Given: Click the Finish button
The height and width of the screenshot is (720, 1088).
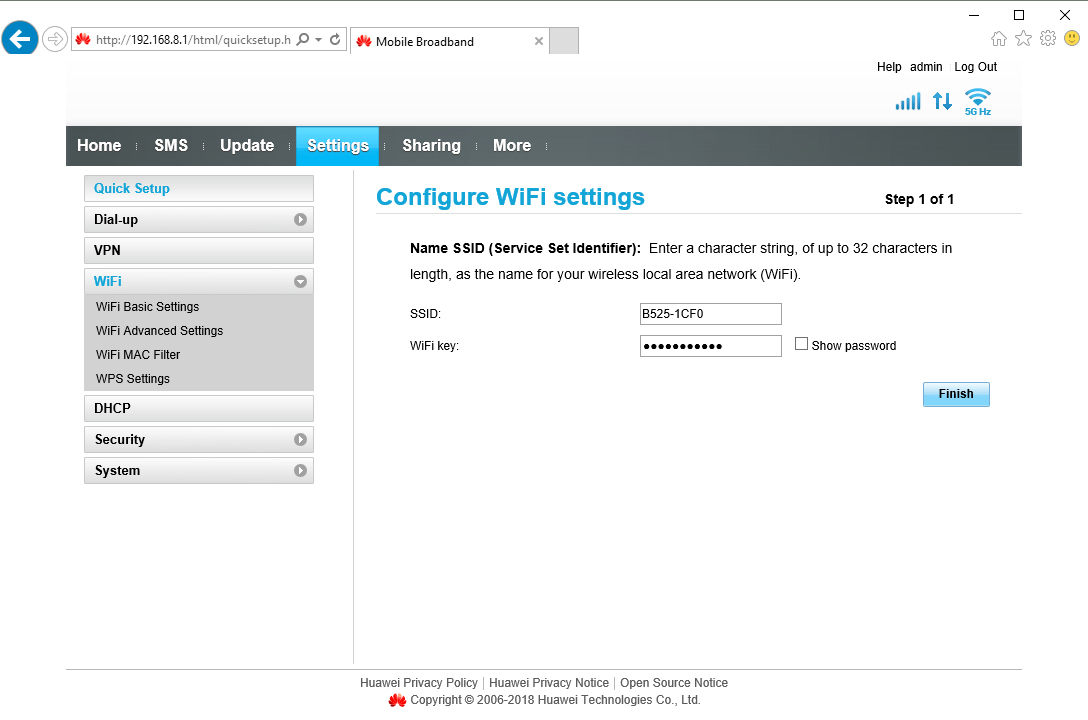Looking at the screenshot, I should pos(955,394).
